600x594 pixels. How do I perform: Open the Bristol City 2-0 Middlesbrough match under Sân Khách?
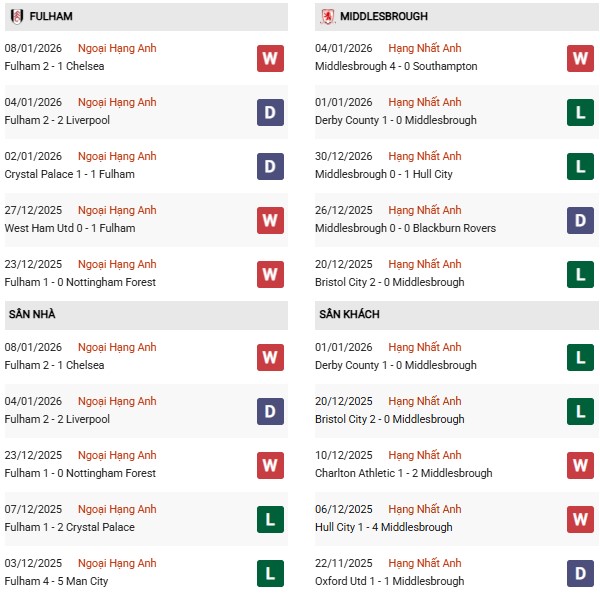[x=389, y=419]
